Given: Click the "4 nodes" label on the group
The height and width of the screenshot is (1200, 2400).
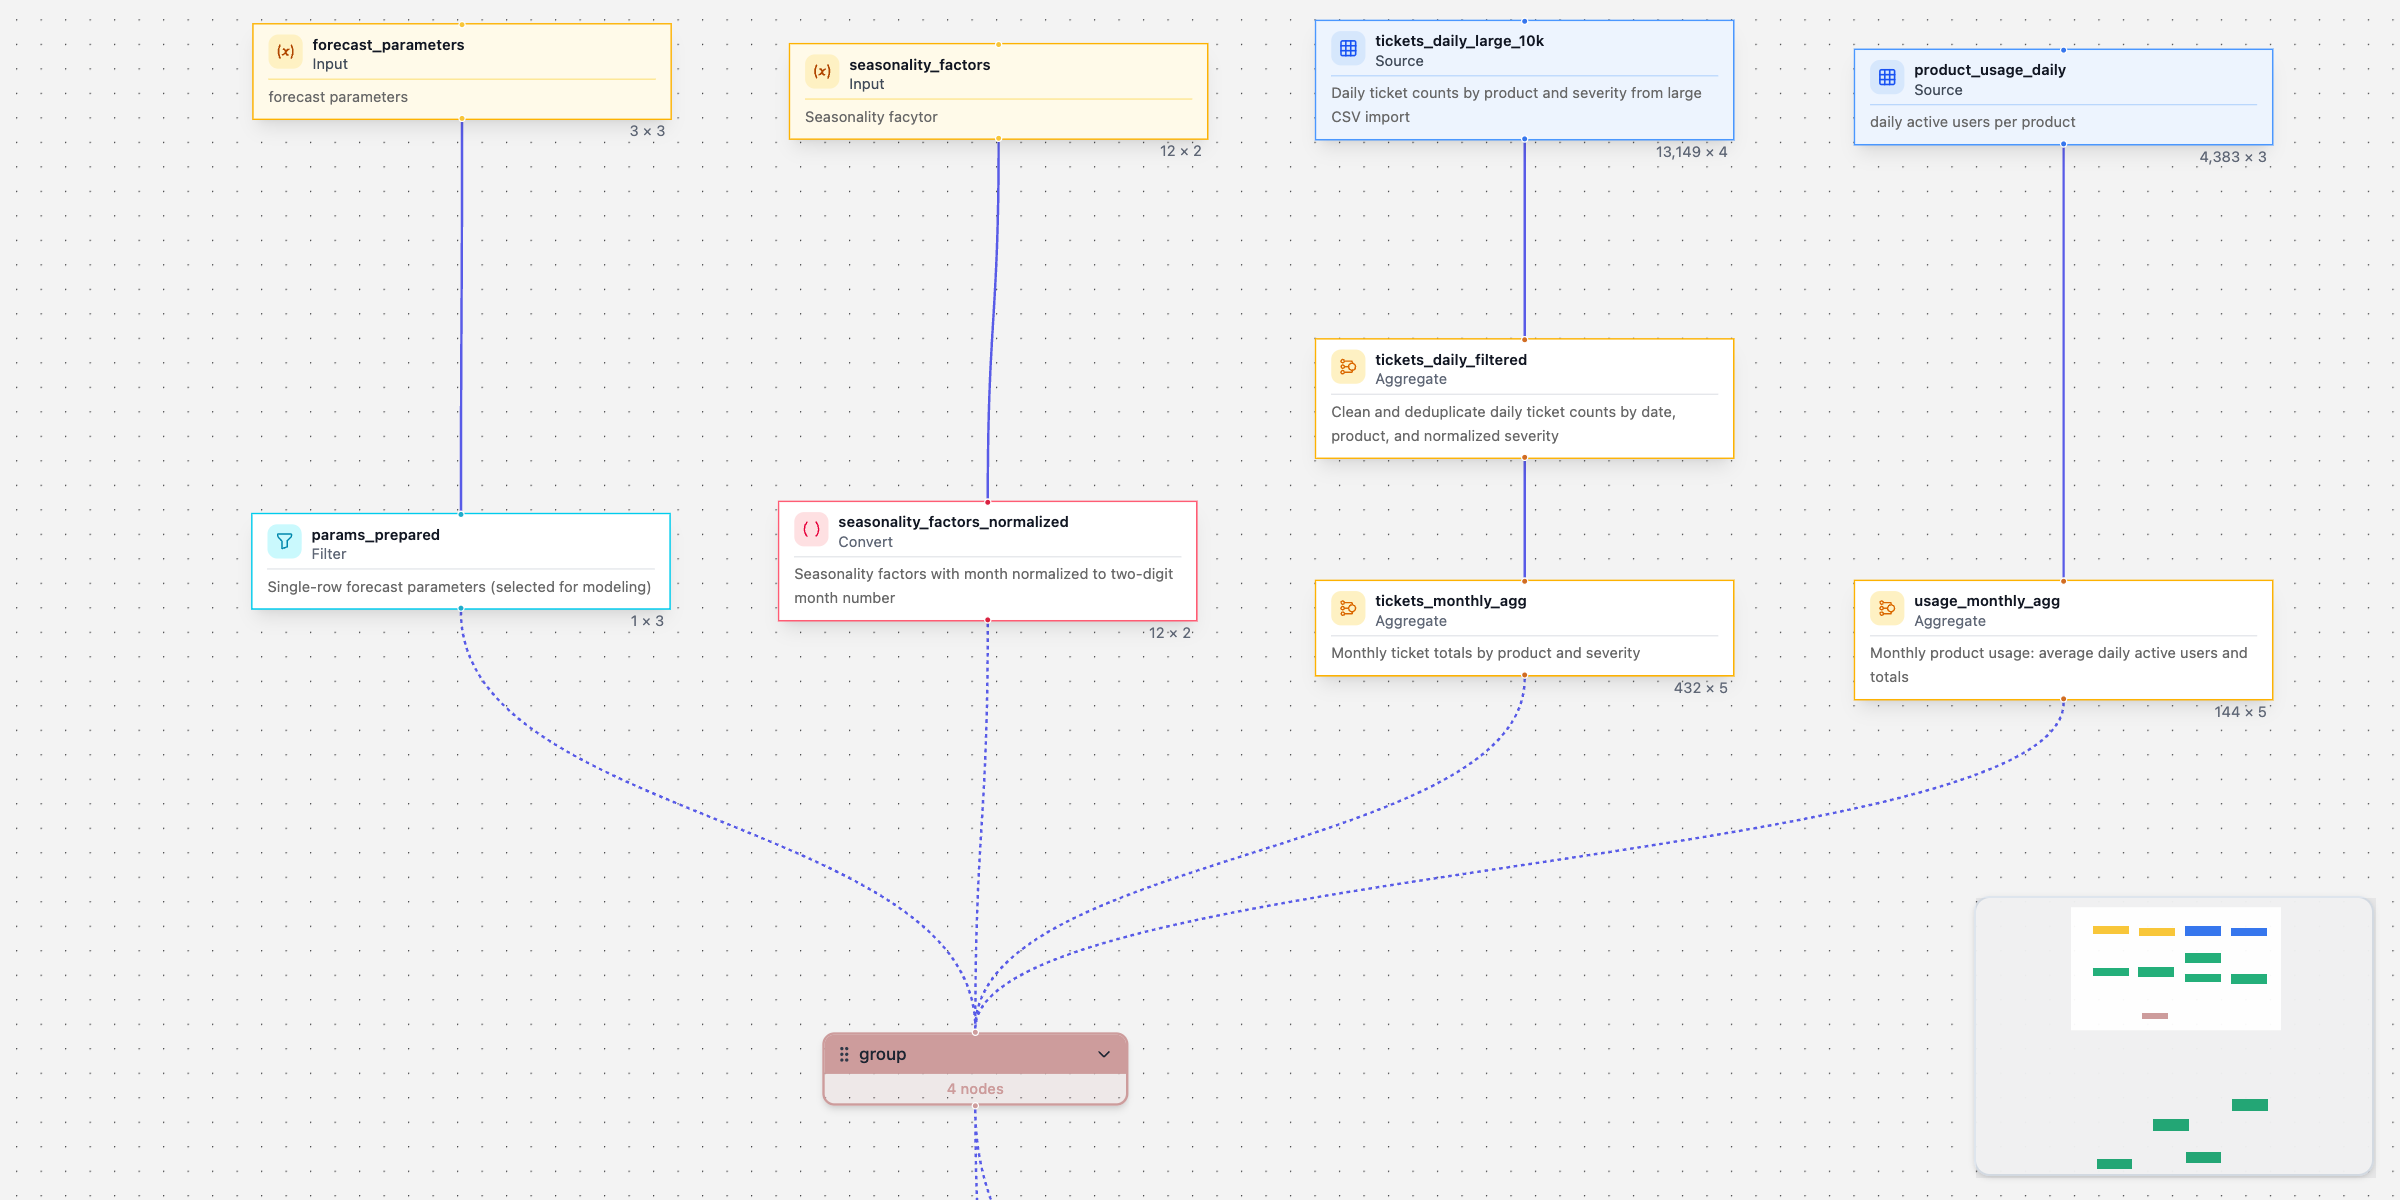Looking at the screenshot, I should click(x=975, y=1088).
